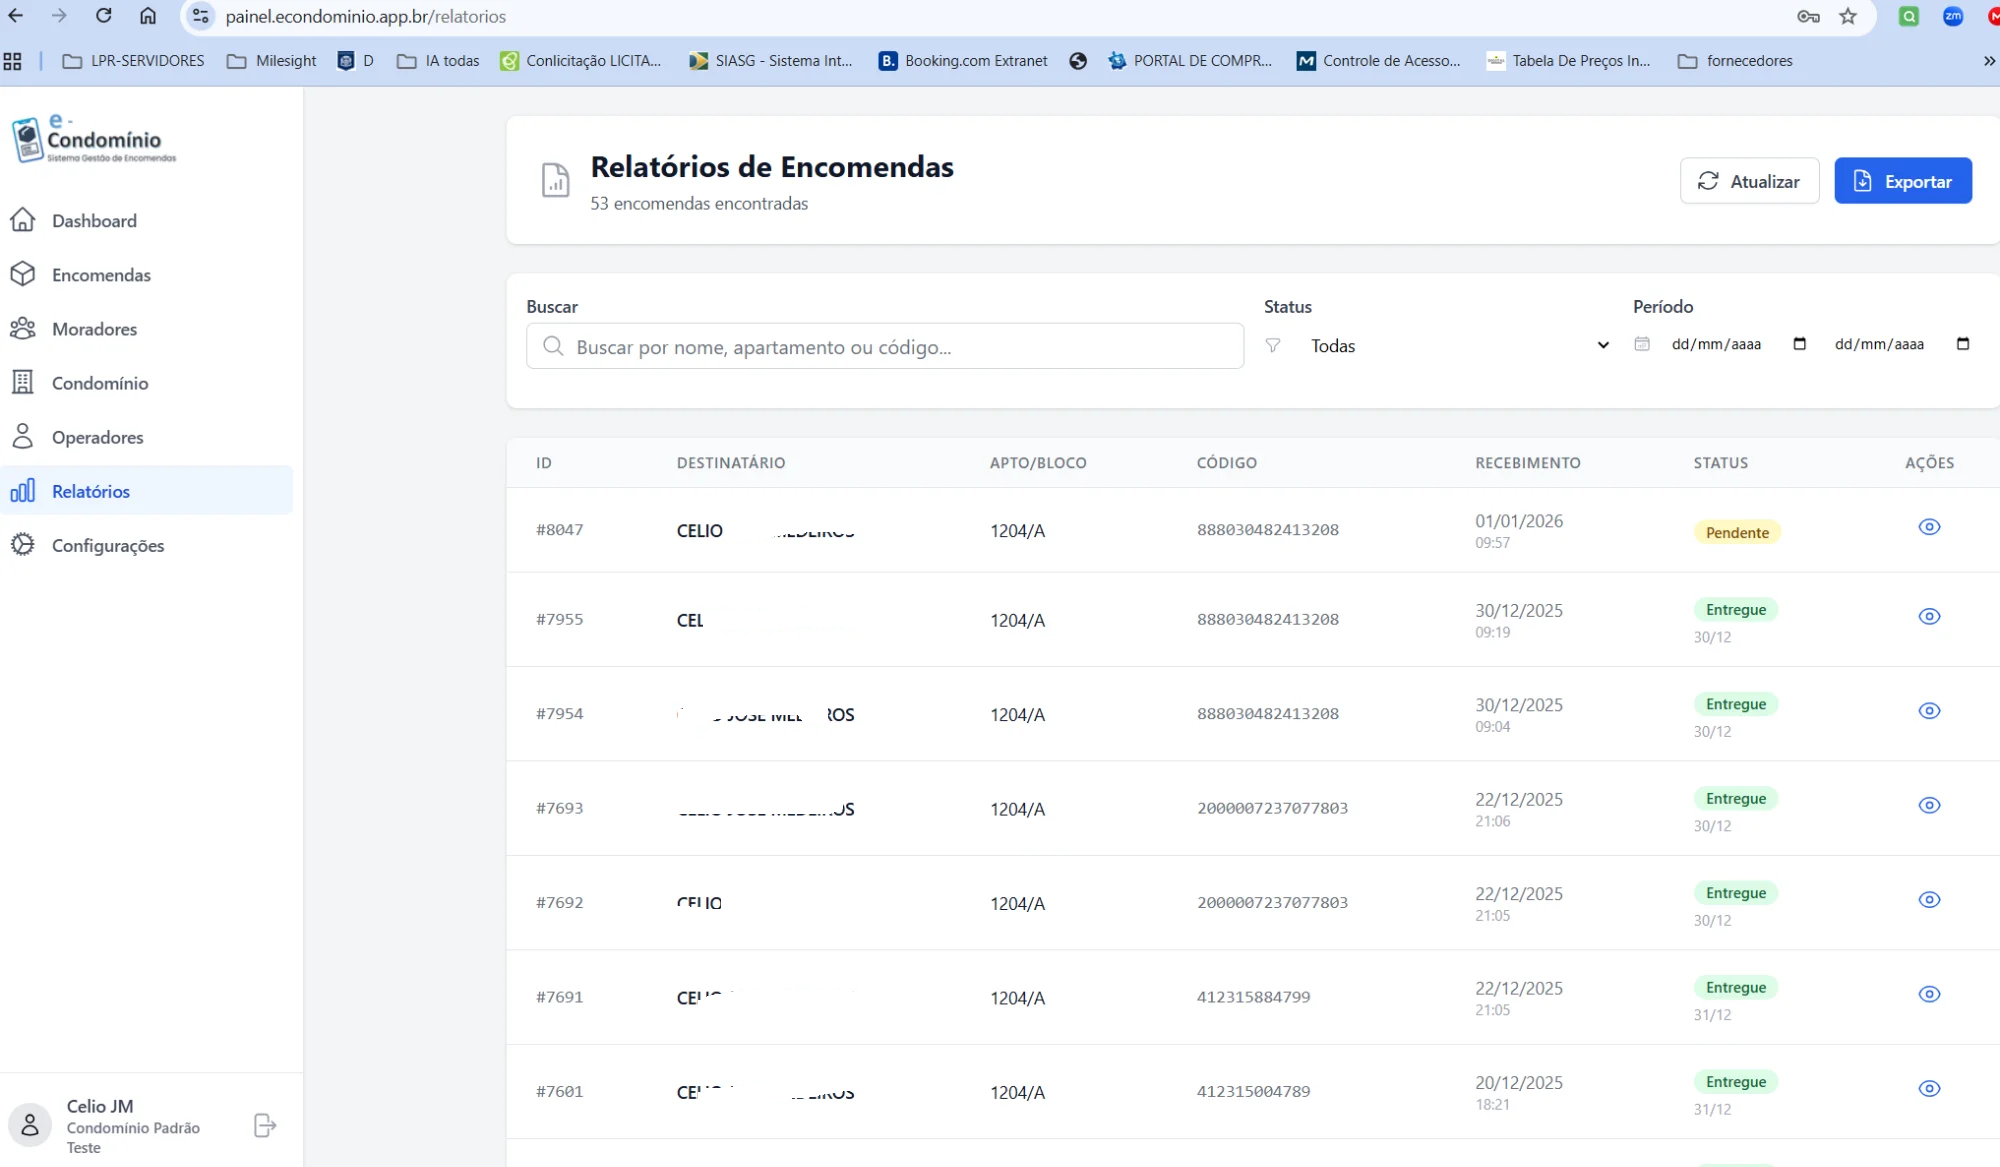The width and height of the screenshot is (2000, 1167).
Task: Click the report document icon beside title
Action: point(555,180)
